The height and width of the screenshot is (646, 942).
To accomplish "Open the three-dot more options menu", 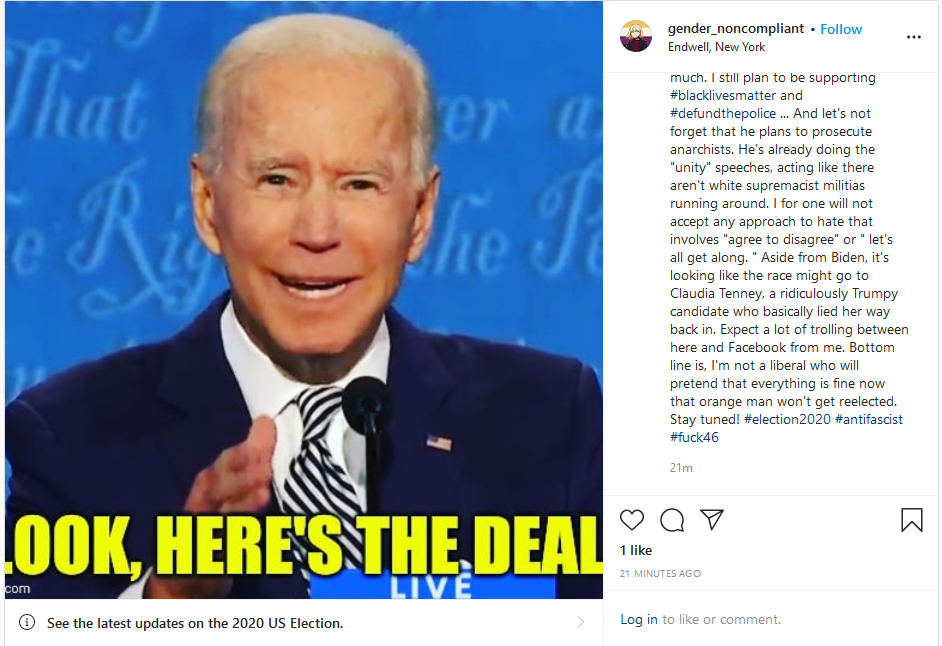I will [914, 37].
